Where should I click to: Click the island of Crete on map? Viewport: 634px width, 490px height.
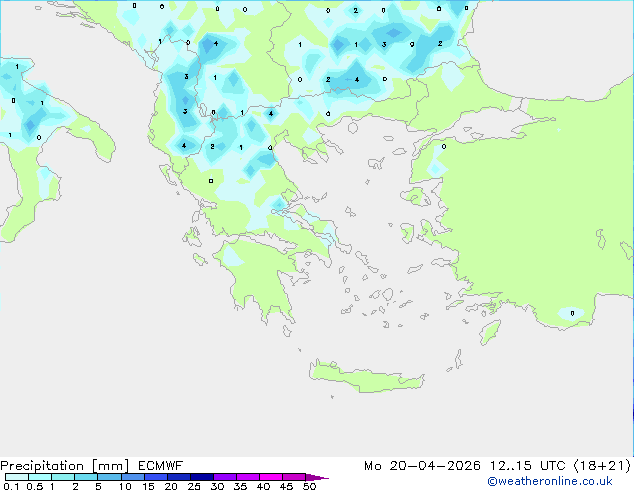coord(366,377)
